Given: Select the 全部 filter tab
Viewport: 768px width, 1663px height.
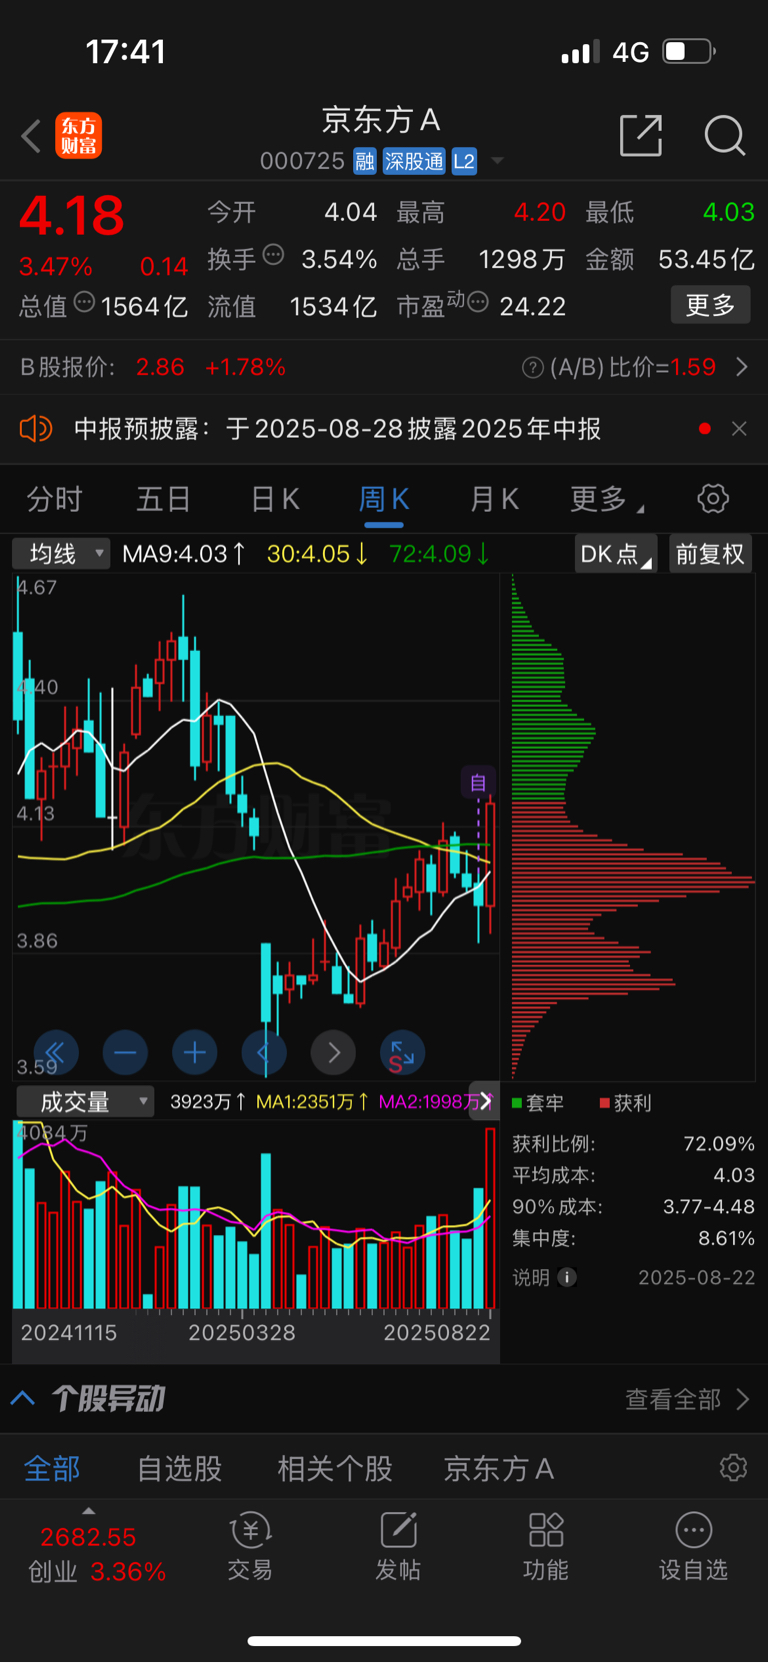Looking at the screenshot, I should tap(52, 1468).
